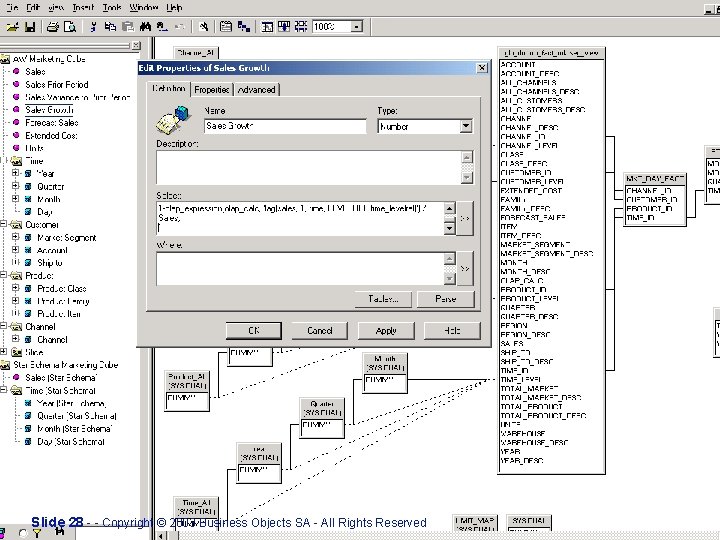Click the Customer class folder icon
The height and width of the screenshot is (540, 720).
point(16,225)
